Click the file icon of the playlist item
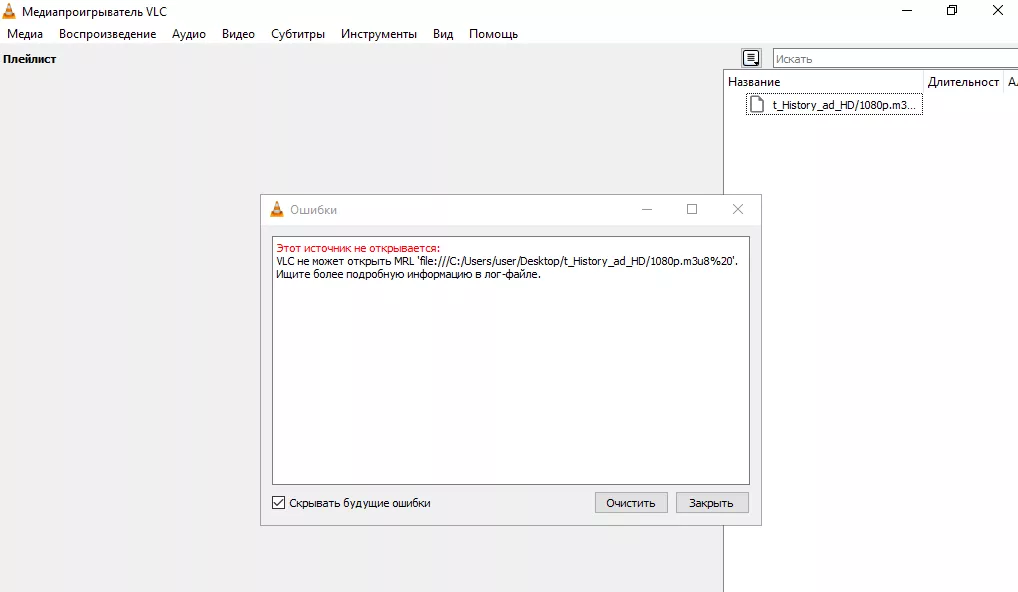 (x=757, y=105)
